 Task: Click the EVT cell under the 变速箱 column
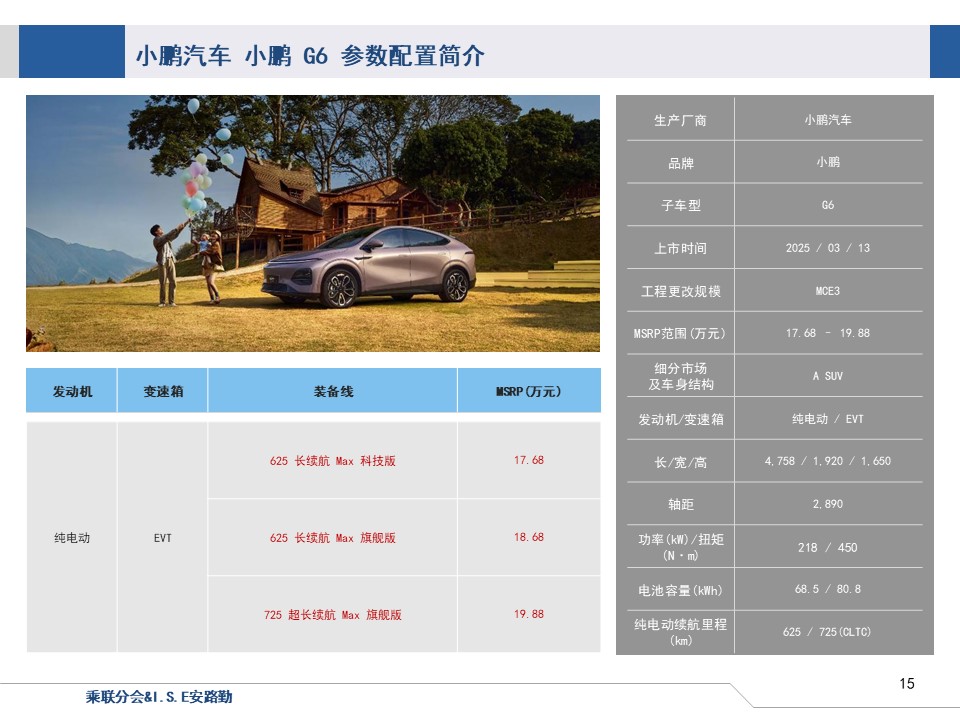163,538
